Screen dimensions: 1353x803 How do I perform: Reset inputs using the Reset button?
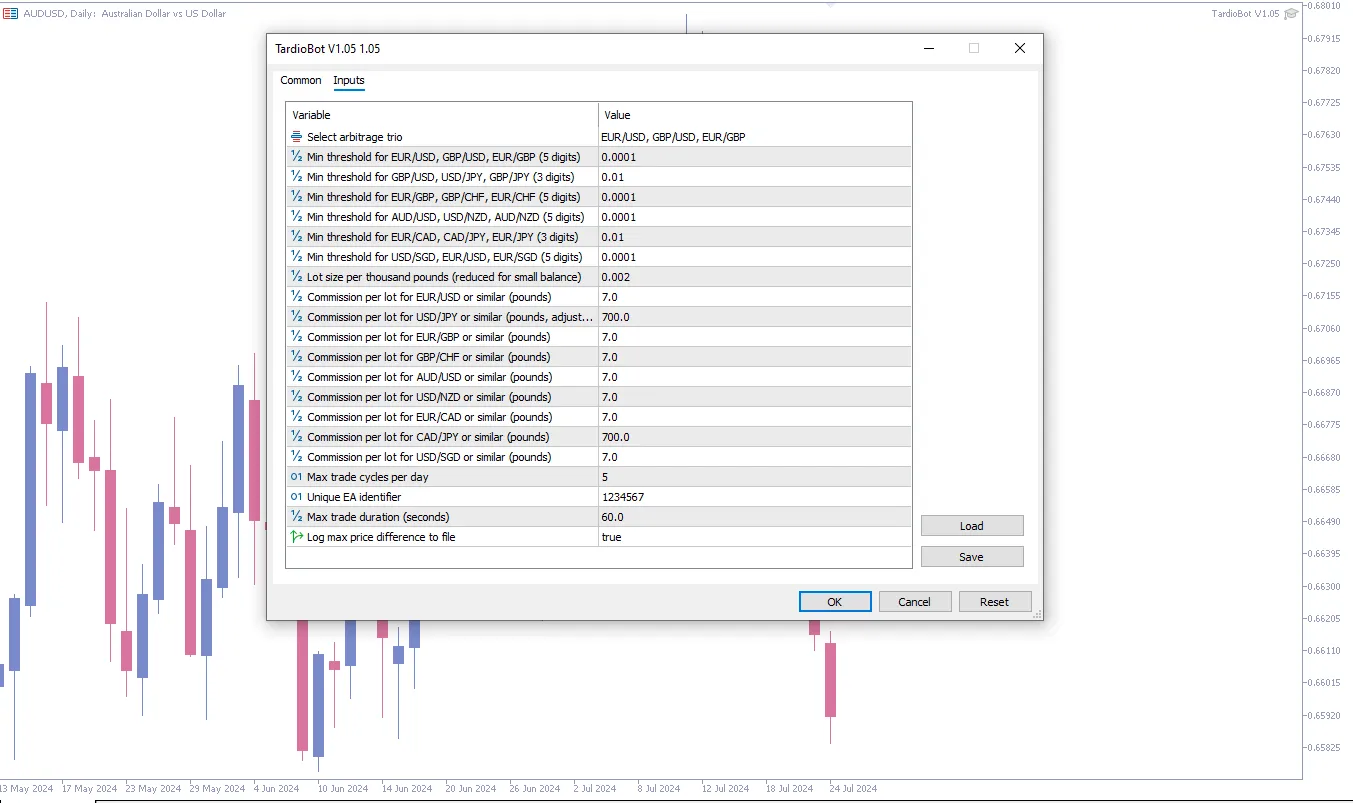994,602
